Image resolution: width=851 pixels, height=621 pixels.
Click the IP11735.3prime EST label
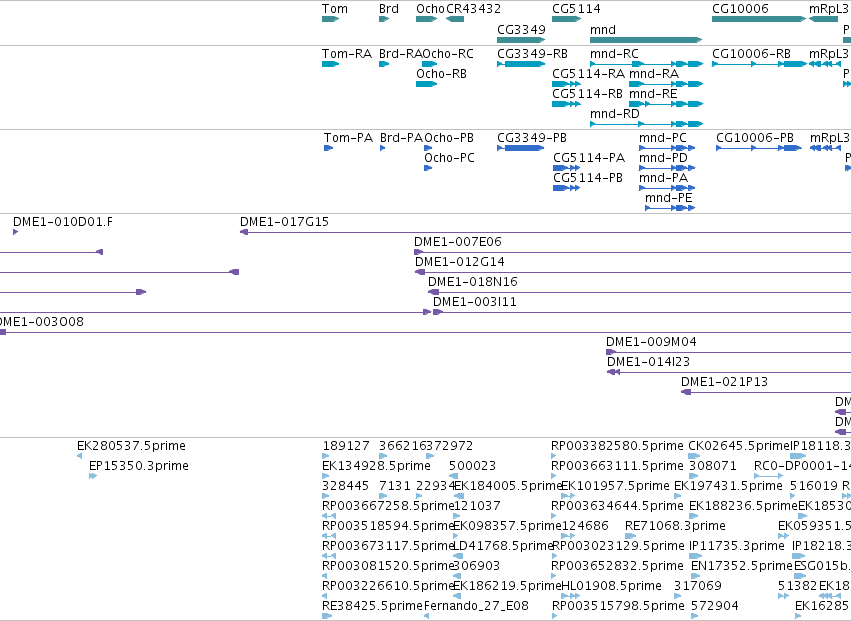[x=737, y=547]
